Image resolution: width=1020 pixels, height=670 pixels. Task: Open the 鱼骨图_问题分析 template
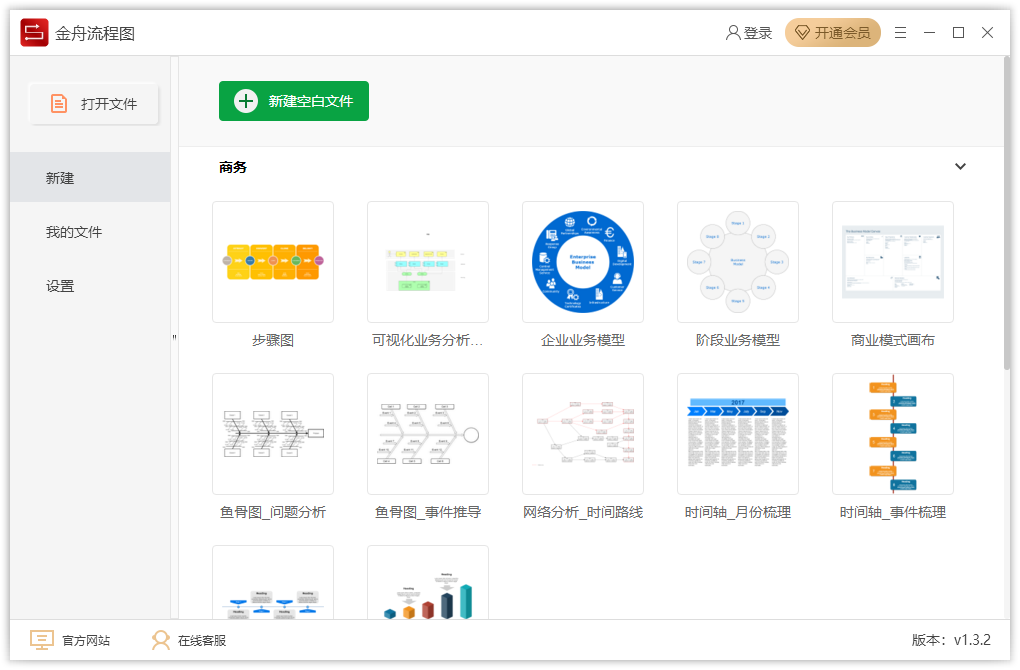(x=272, y=434)
